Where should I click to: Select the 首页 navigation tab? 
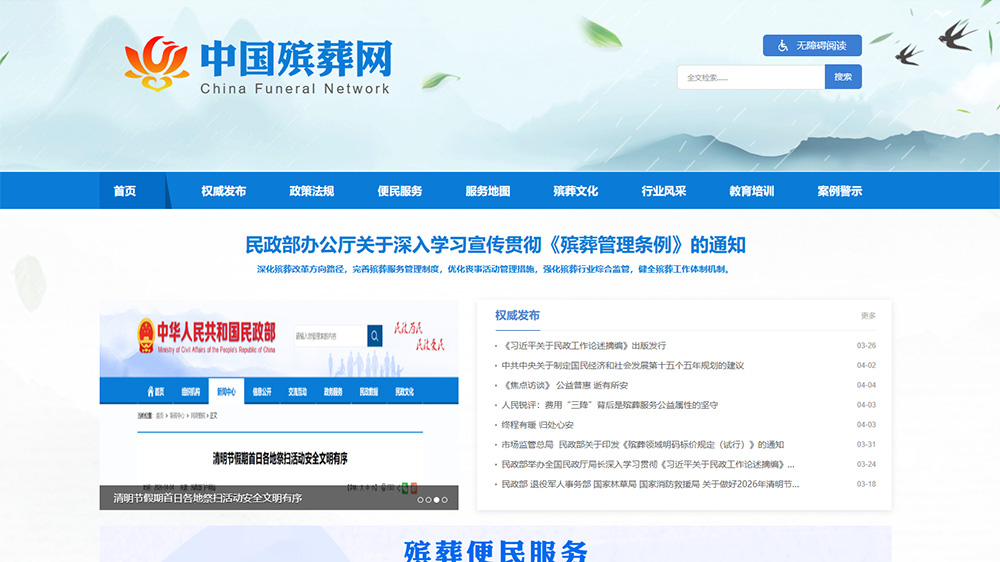[124, 191]
